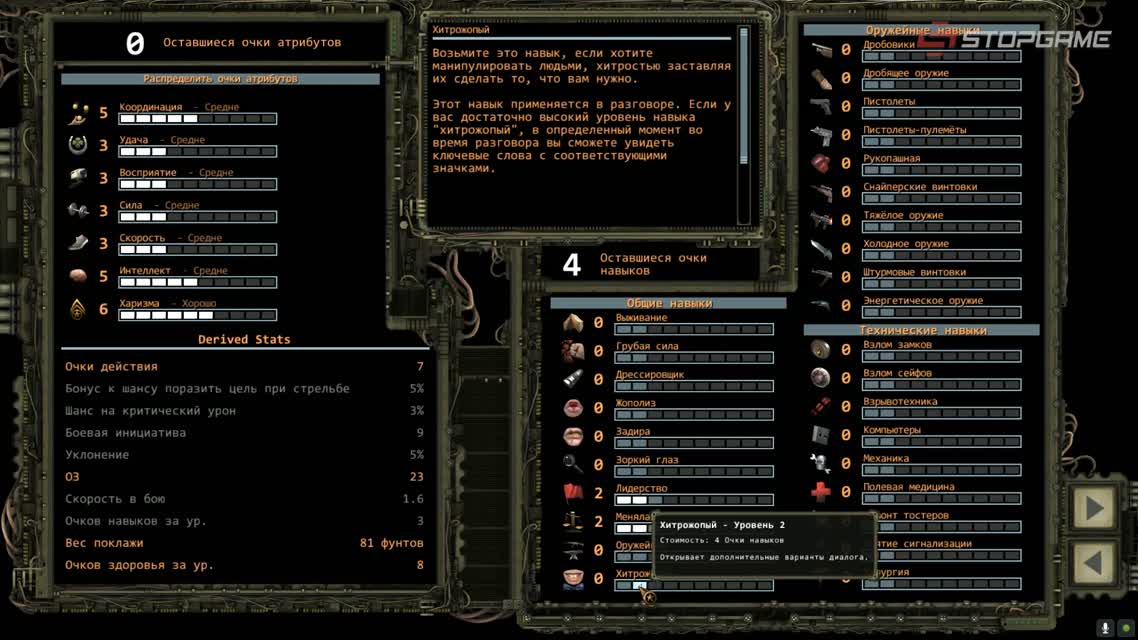Click the Распределить очки атрибутов header

[x=220, y=78]
